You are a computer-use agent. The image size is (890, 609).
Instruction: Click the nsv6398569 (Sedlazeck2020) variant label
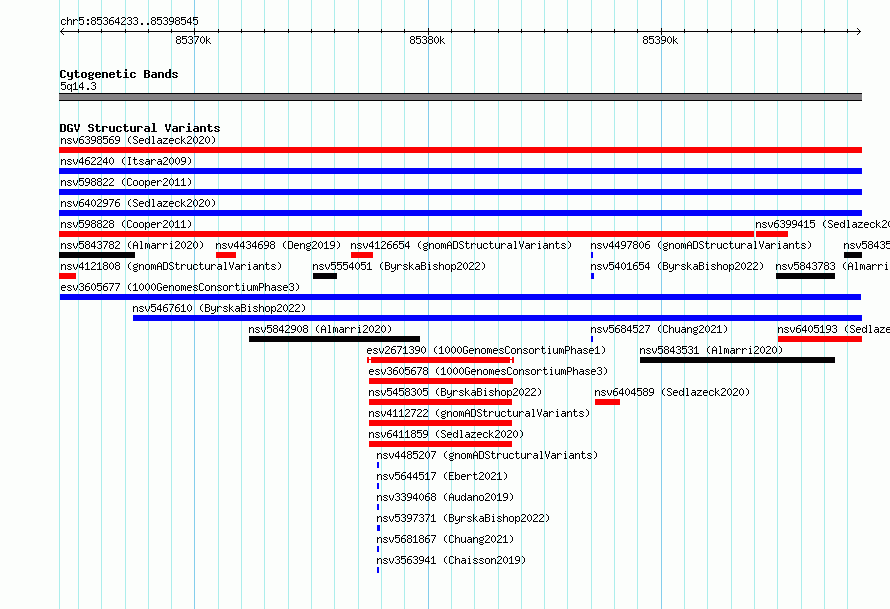[138, 140]
